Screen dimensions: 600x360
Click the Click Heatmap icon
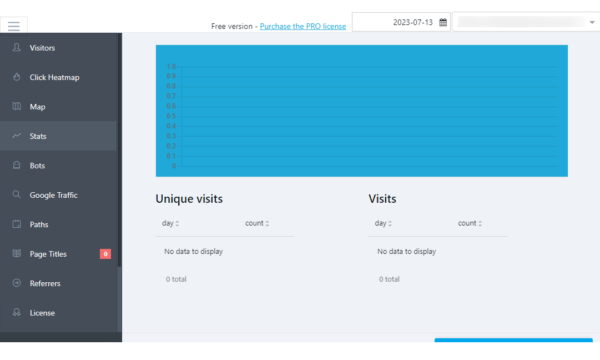(16, 77)
